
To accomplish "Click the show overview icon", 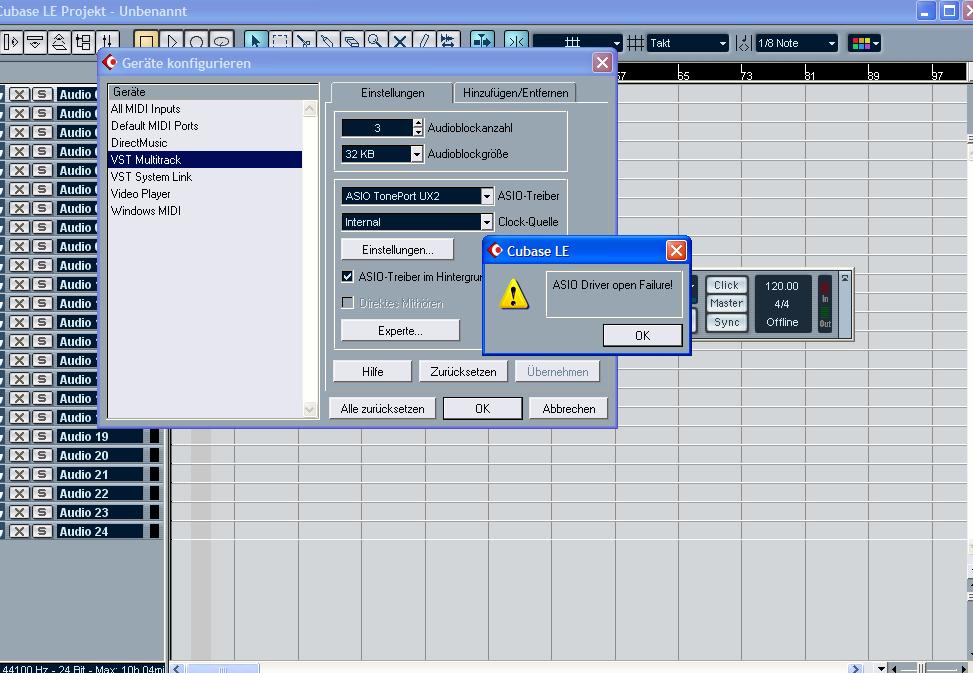I will (60, 42).
